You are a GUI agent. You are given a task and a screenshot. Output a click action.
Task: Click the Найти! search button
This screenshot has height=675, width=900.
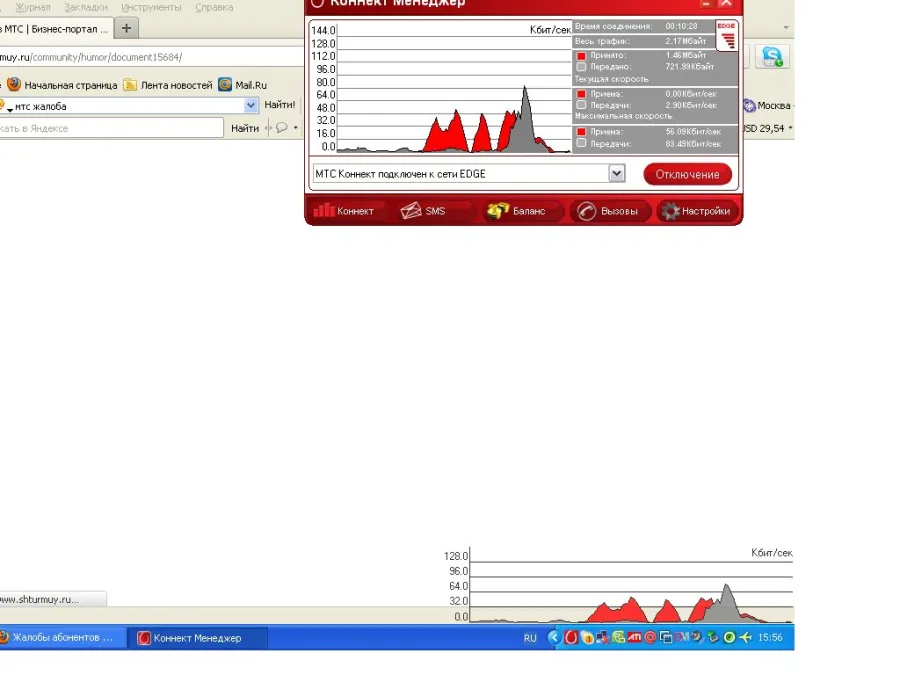pos(280,105)
